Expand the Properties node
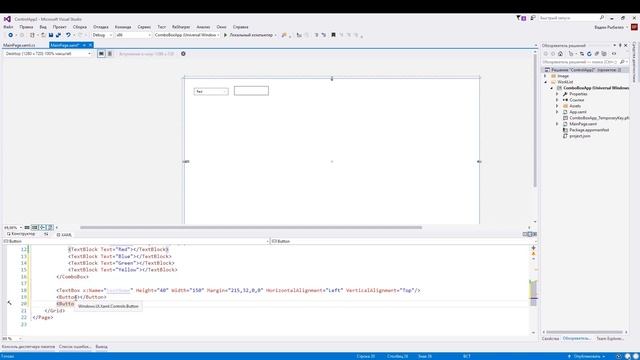The height and width of the screenshot is (360, 640). (x=557, y=94)
